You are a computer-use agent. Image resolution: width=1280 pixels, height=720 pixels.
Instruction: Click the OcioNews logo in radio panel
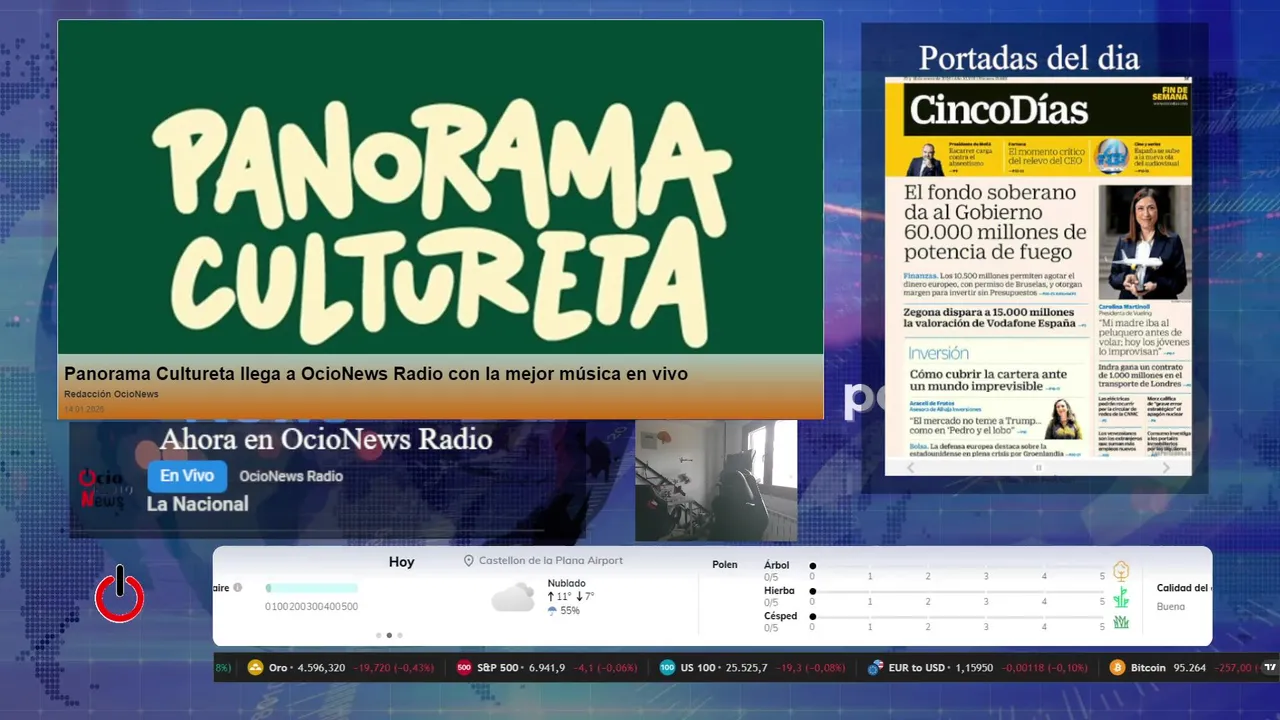click(x=104, y=488)
